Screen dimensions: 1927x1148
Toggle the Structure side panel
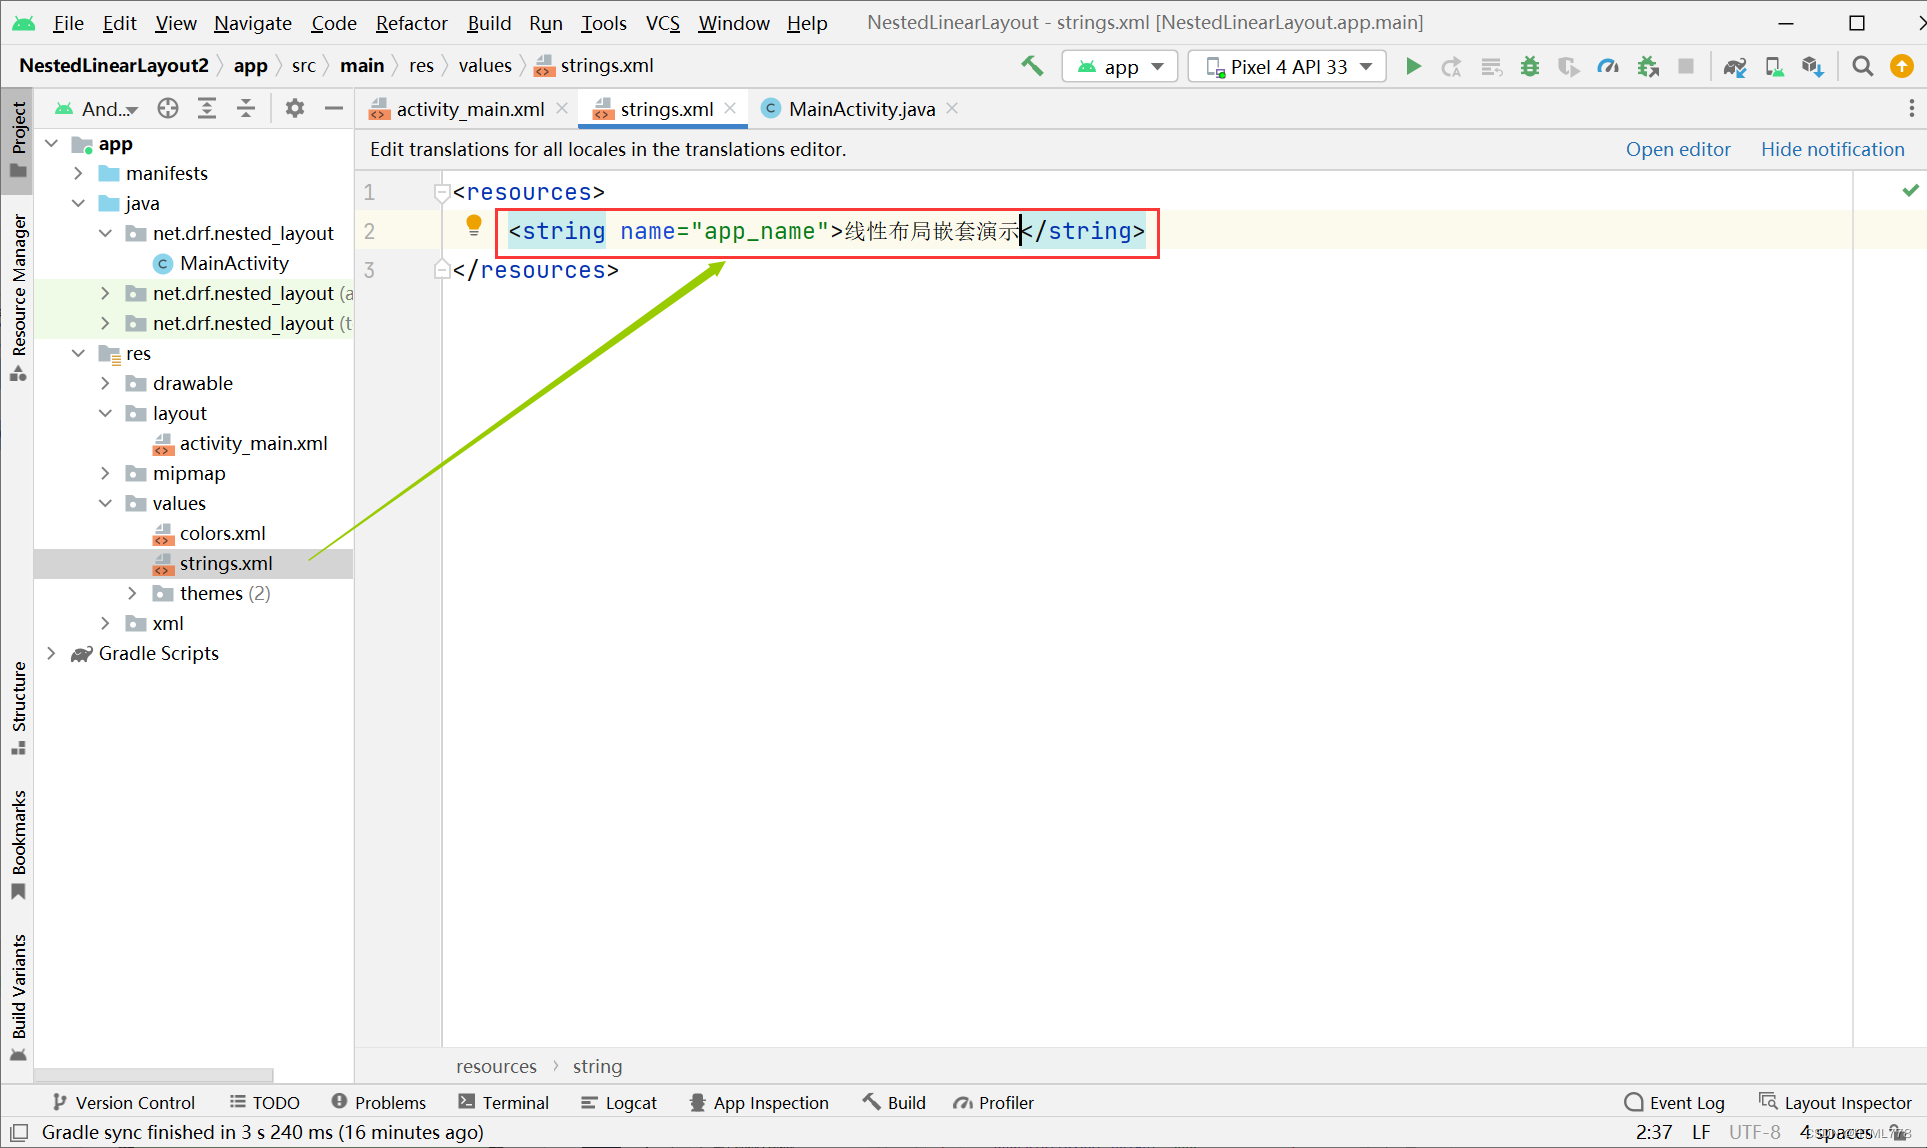click(18, 708)
